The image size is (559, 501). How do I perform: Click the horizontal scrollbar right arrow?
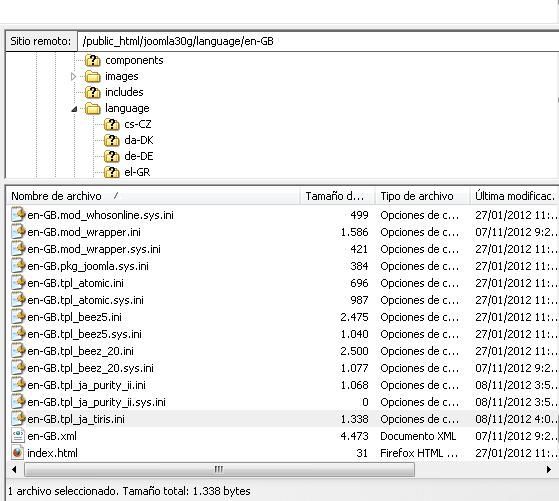coord(549,470)
